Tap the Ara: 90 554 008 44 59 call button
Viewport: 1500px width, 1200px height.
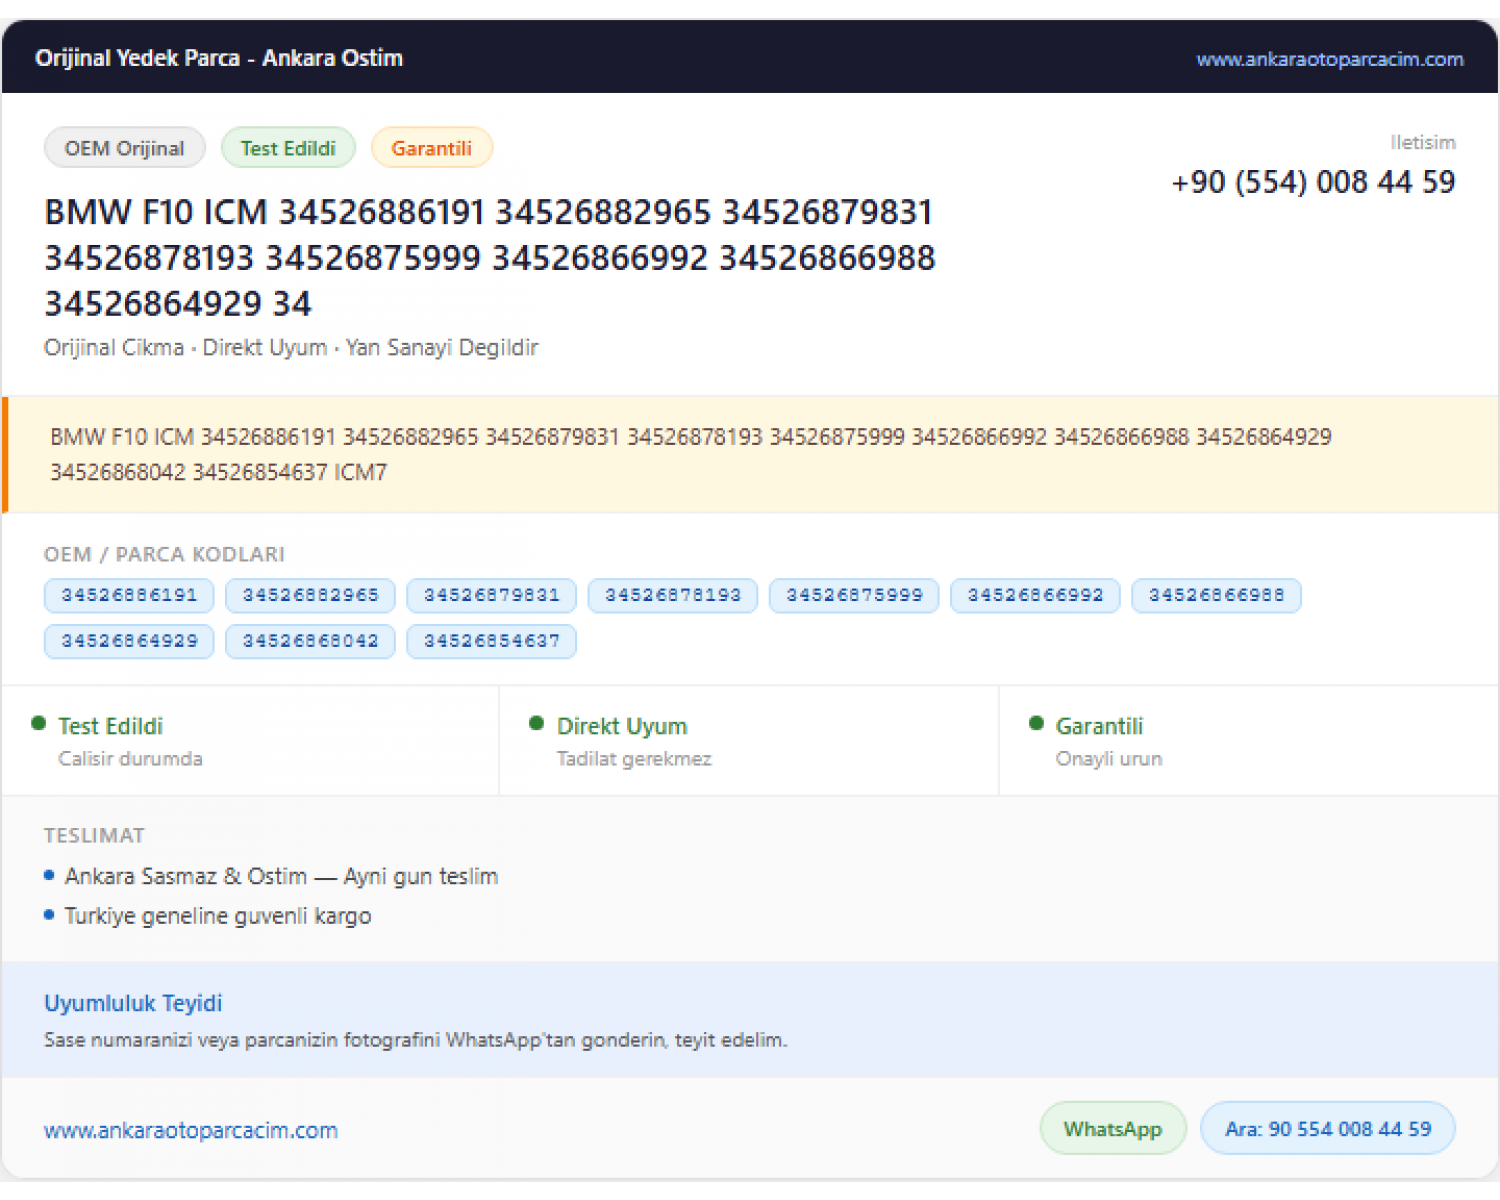point(1327,1128)
